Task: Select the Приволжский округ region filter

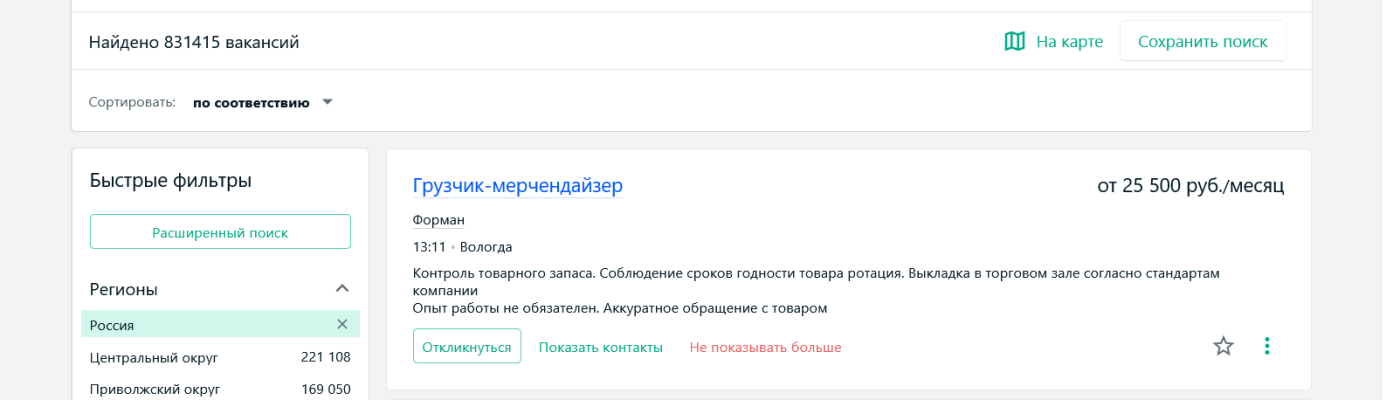Action: (155, 389)
